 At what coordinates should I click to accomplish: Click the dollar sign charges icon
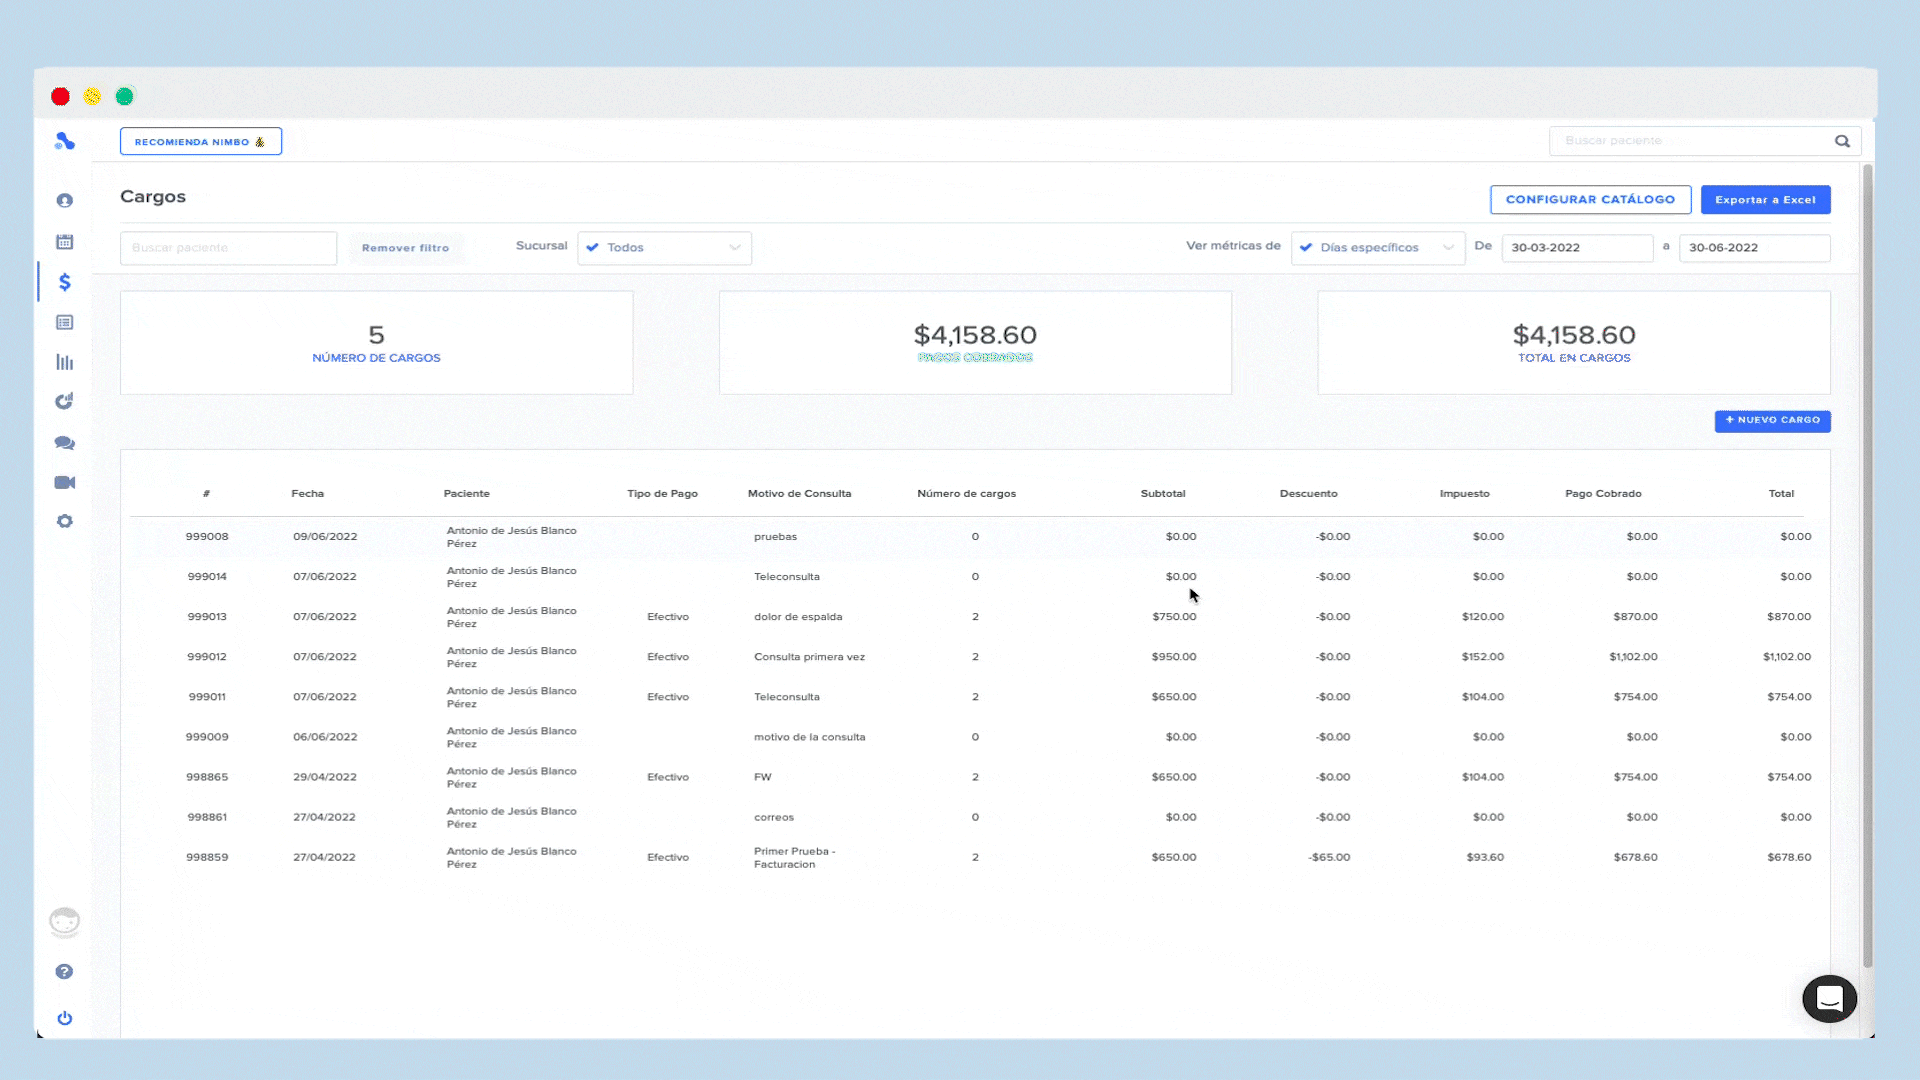pyautogui.click(x=65, y=282)
